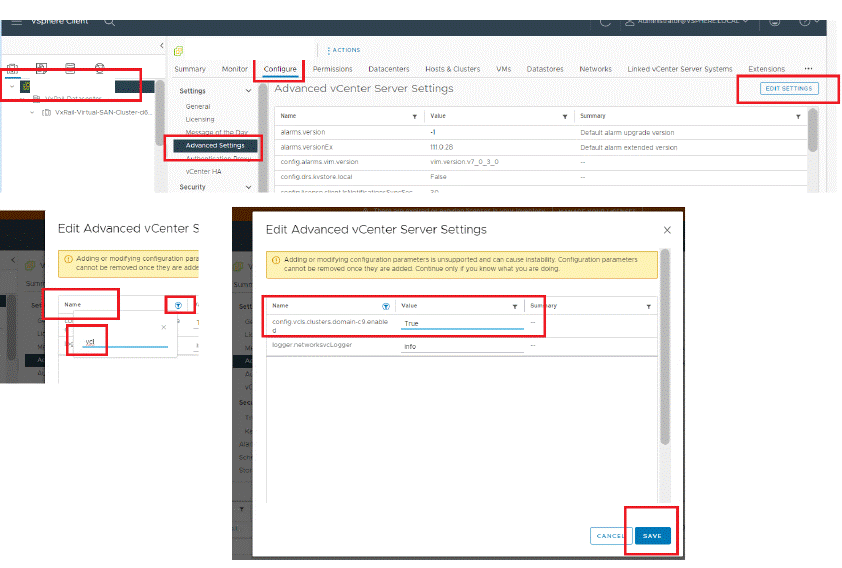This screenshot has width=842, height=568.
Task: Close the filter popup with the X
Action: point(164,327)
